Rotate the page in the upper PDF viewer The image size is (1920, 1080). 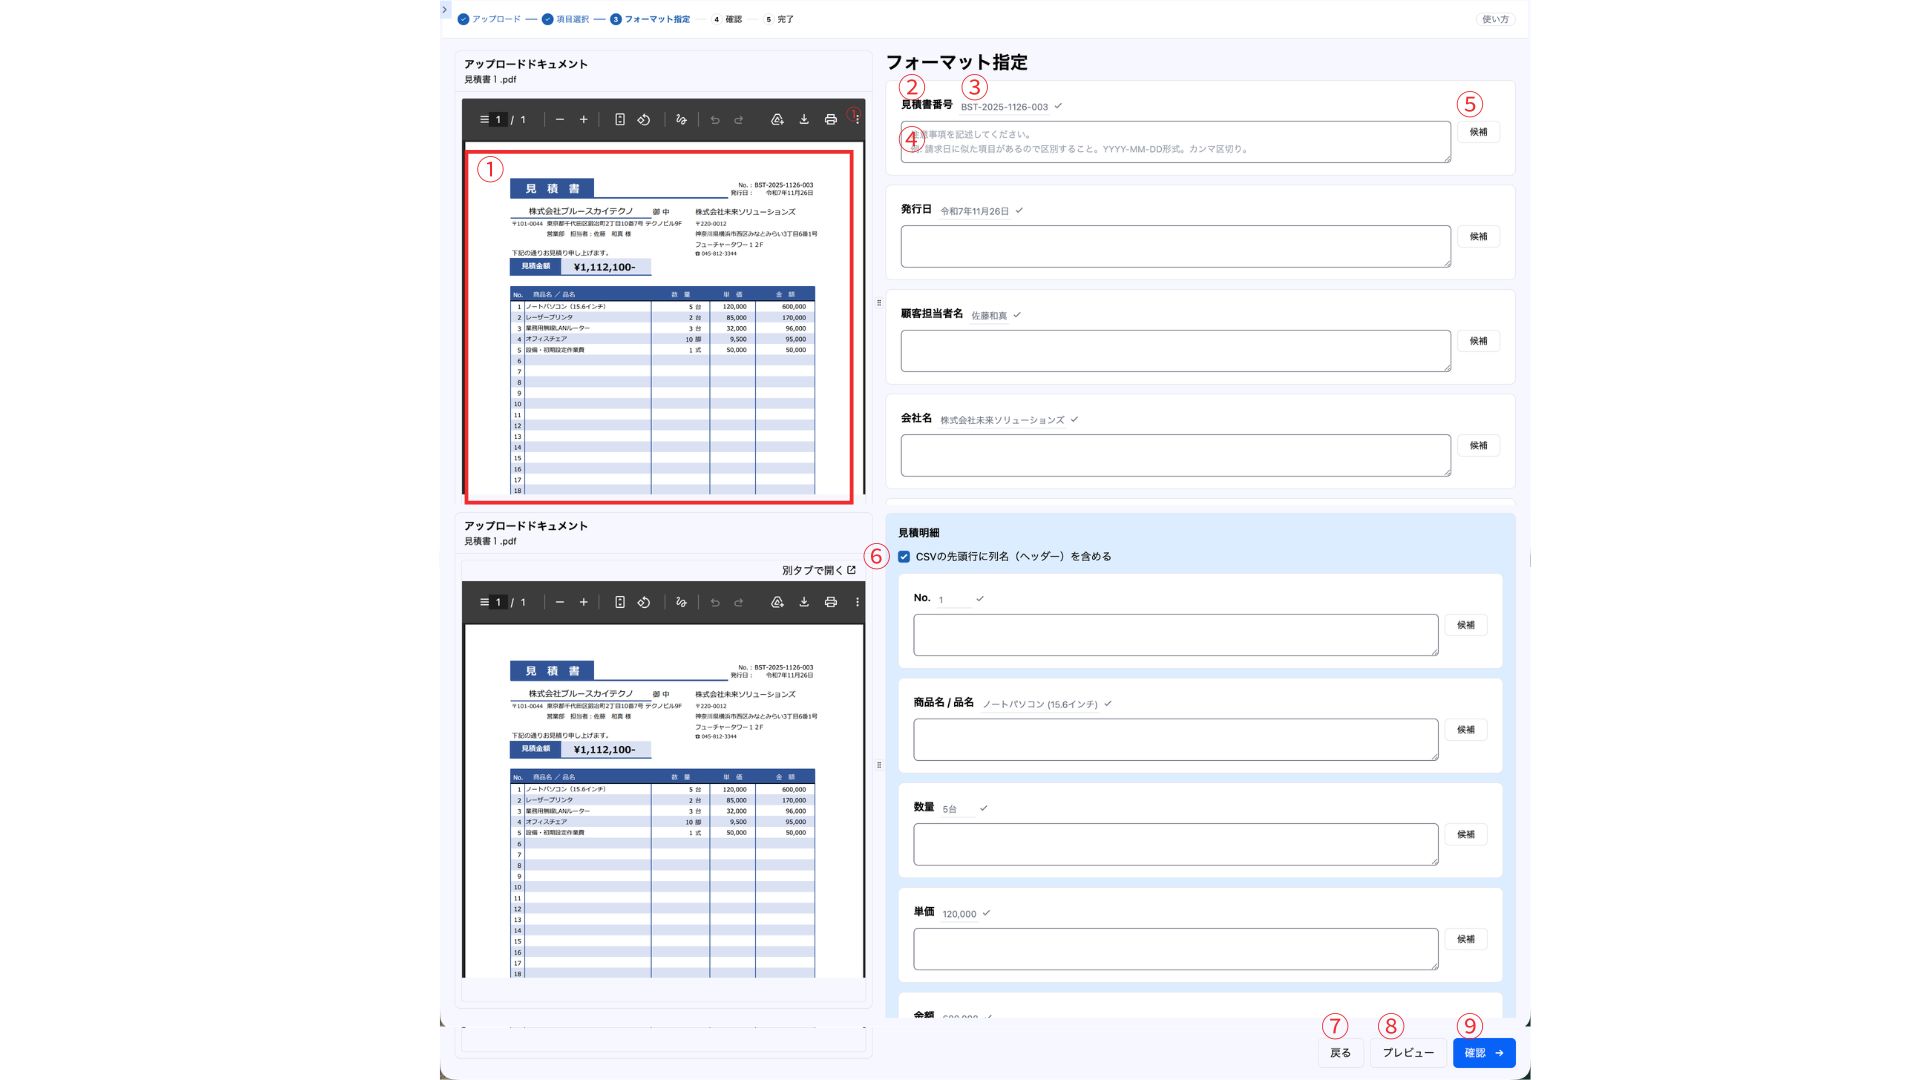[x=644, y=120]
